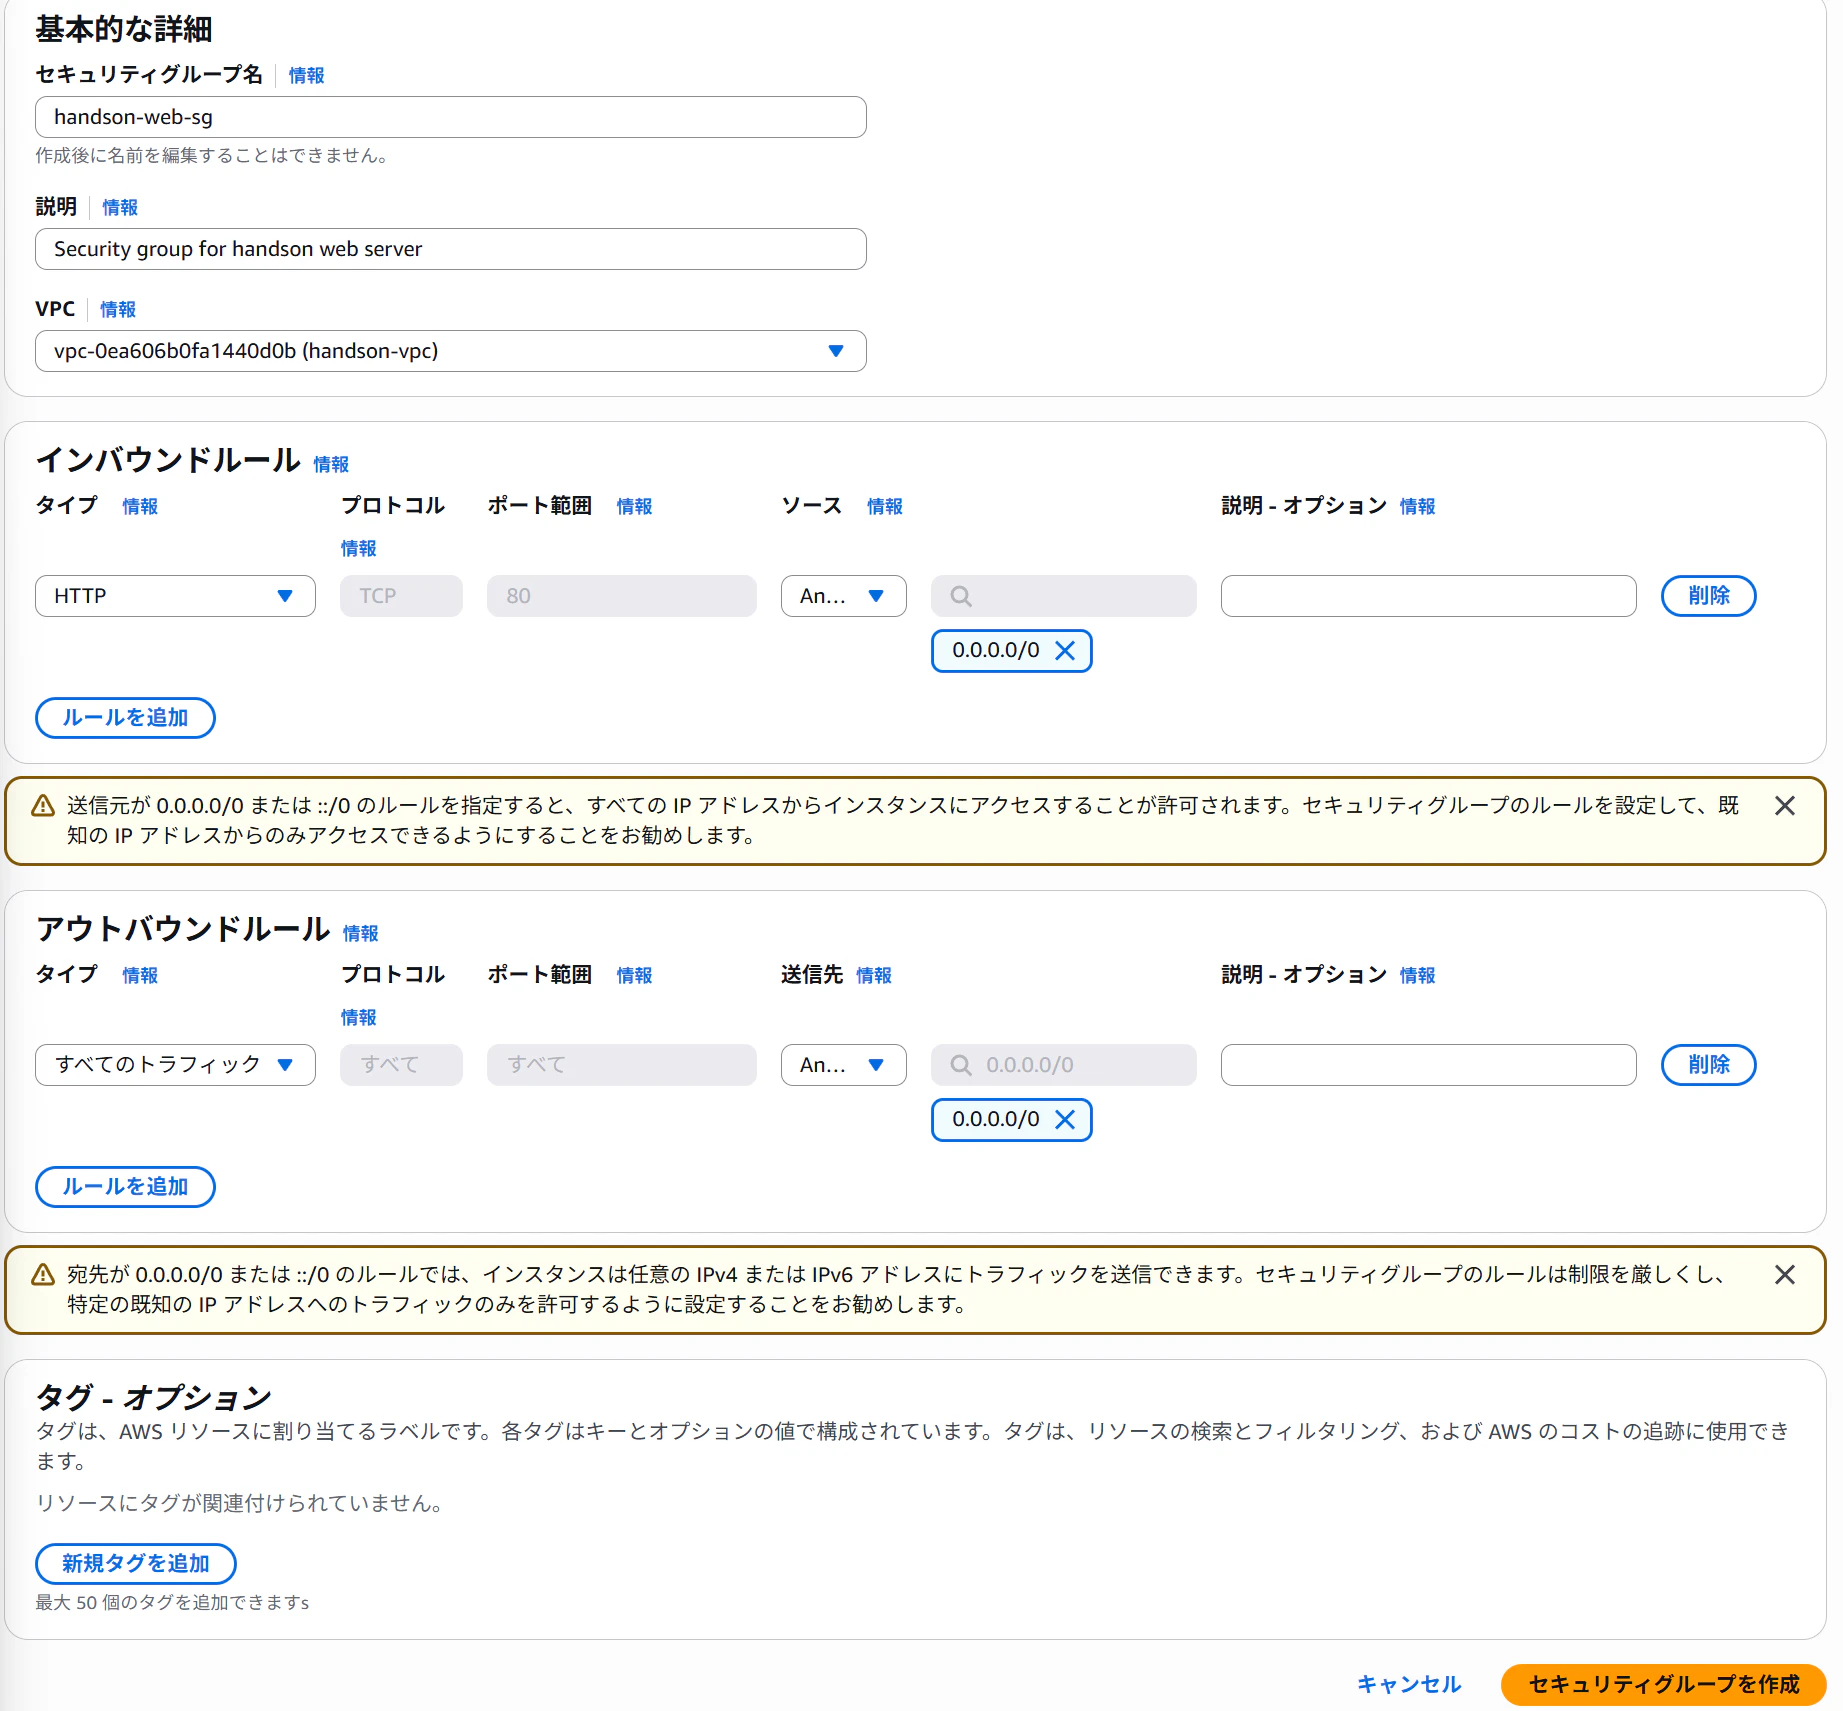Click the outbound rule description input

coord(1429,1065)
